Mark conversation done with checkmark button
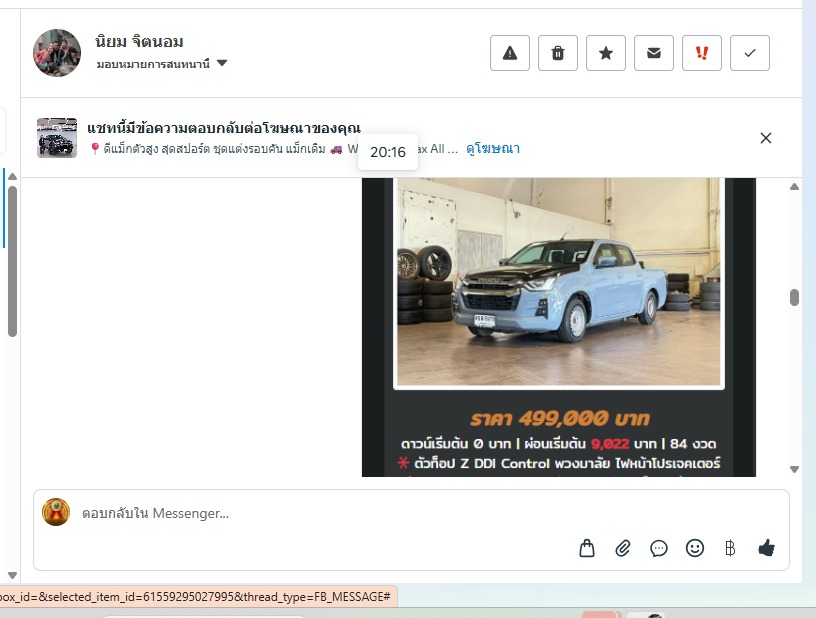 click(750, 53)
